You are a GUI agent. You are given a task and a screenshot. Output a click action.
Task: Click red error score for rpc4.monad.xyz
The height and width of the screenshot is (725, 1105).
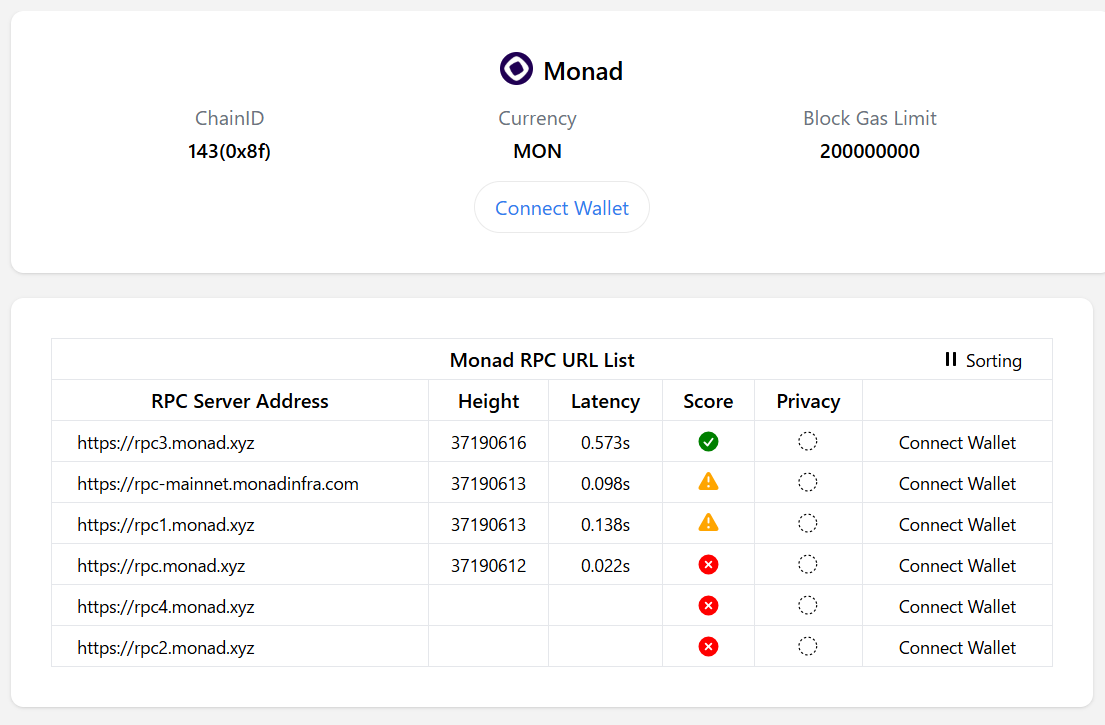point(708,605)
